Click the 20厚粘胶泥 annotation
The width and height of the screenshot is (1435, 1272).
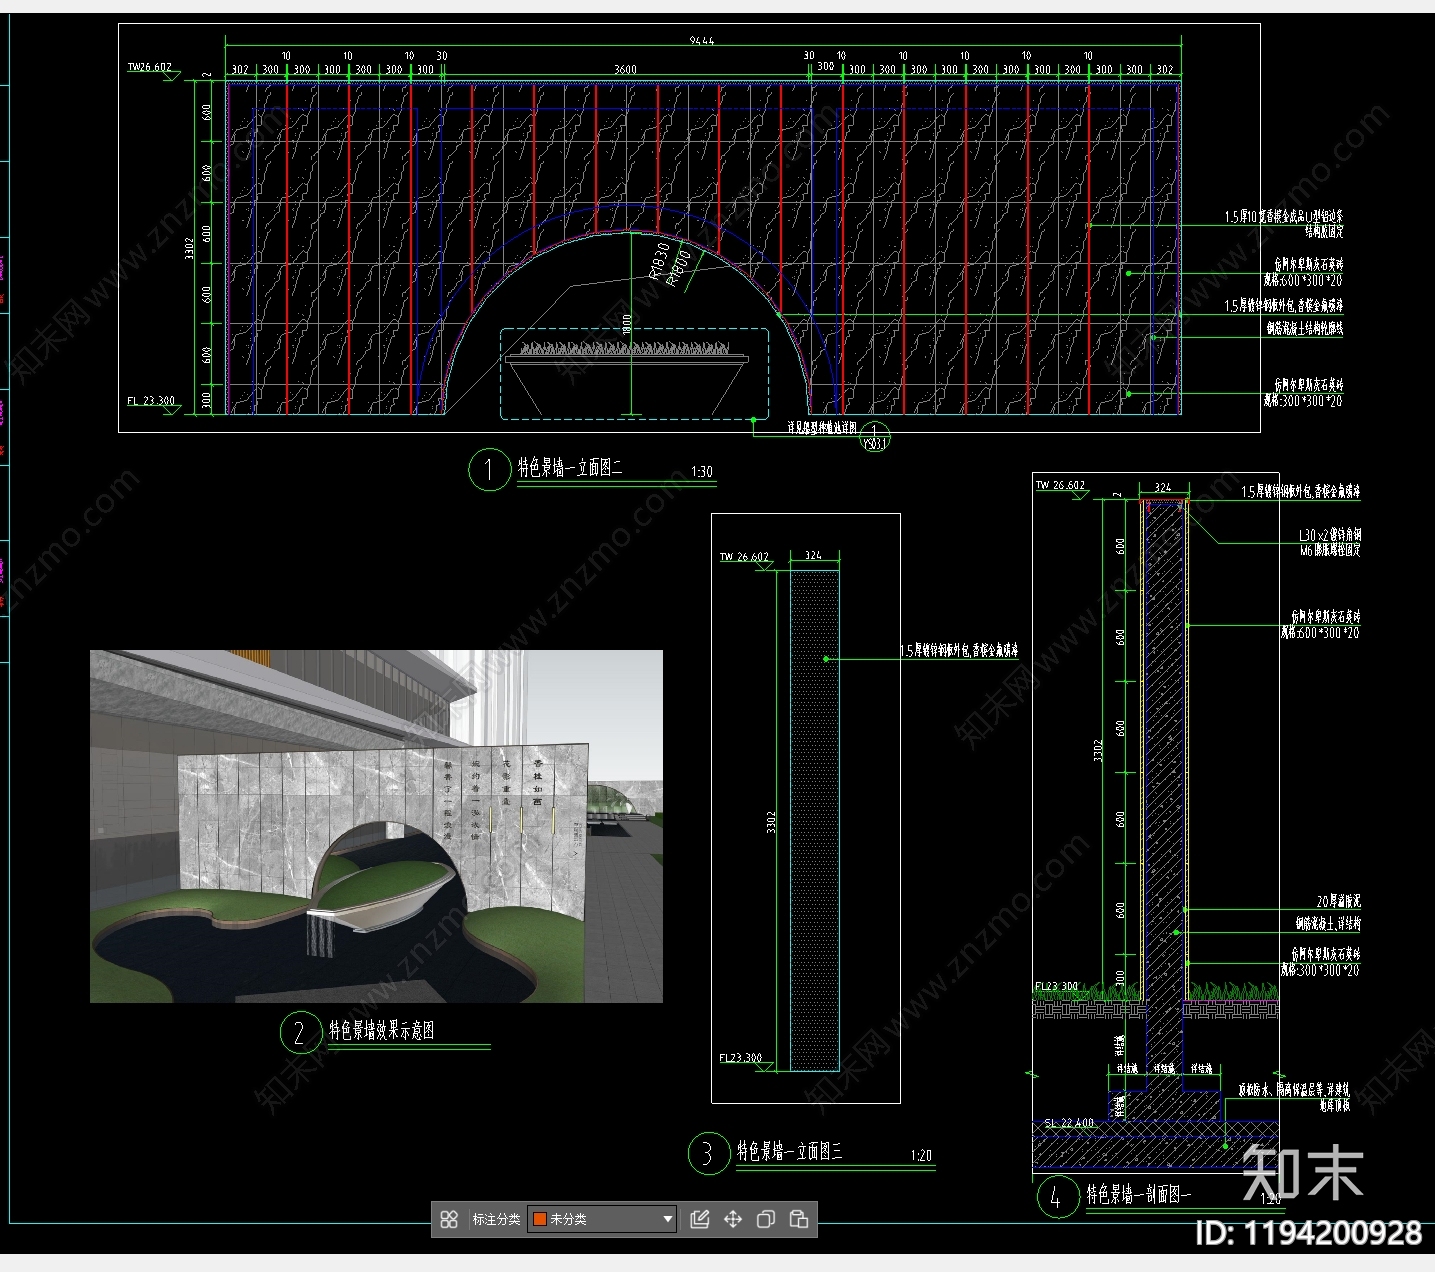coord(1338,902)
